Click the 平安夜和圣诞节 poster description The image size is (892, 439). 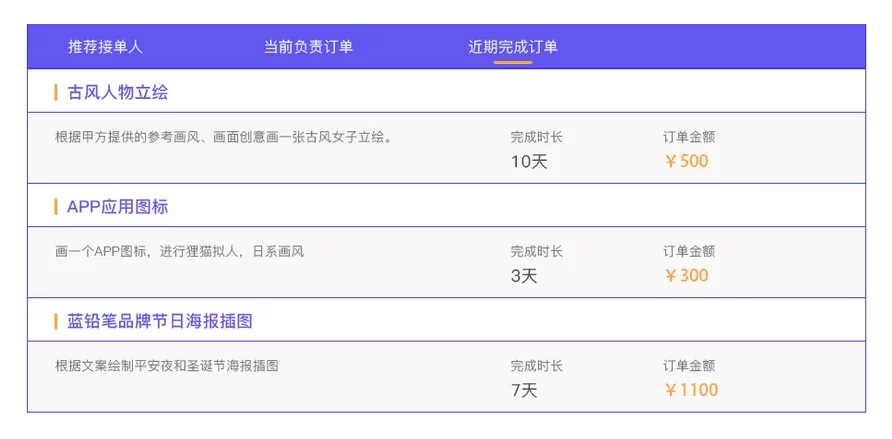pyautogui.click(x=166, y=366)
